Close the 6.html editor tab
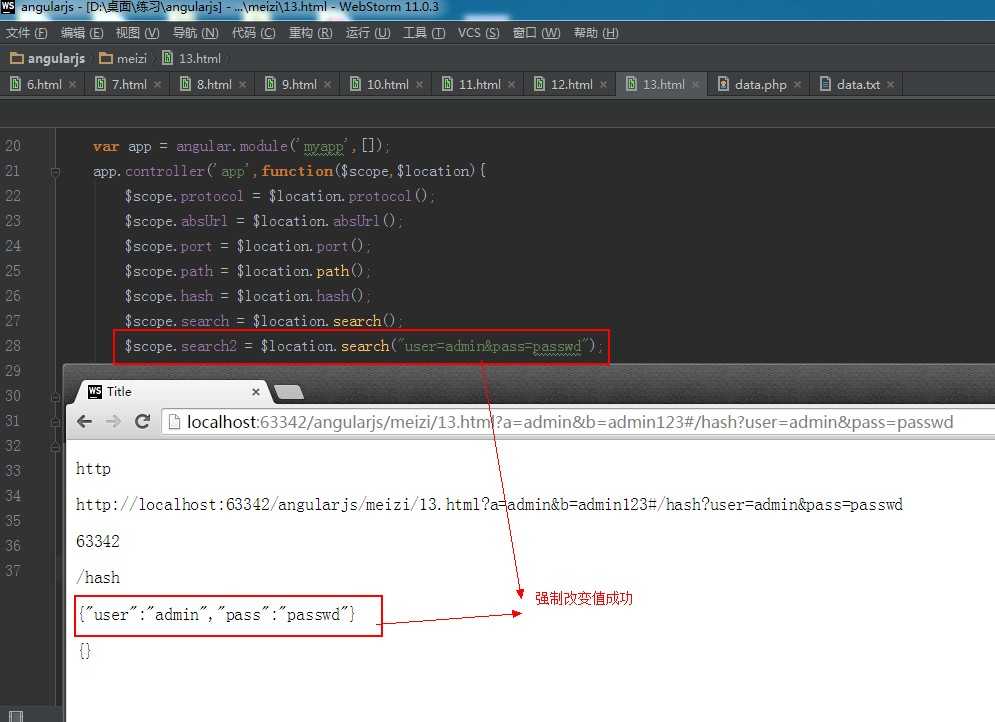The width and height of the screenshot is (995, 722). (72, 84)
